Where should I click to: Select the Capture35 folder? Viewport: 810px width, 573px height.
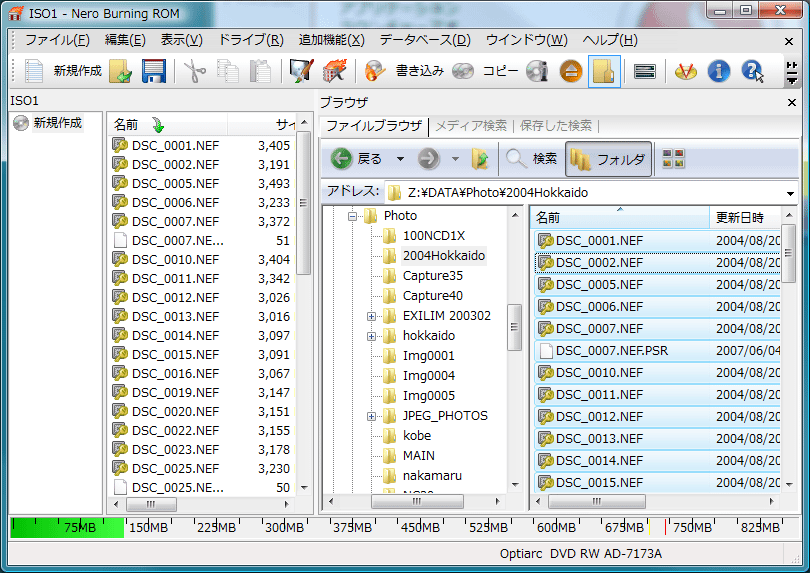[432, 276]
